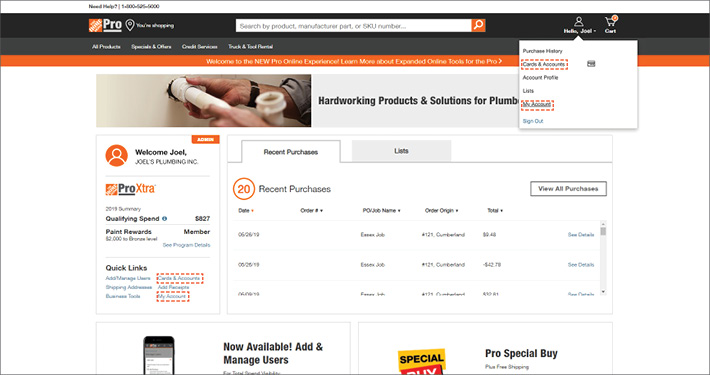The image size is (710, 375).
Task: Click the 20 recent purchases count circle
Action: [x=244, y=189]
